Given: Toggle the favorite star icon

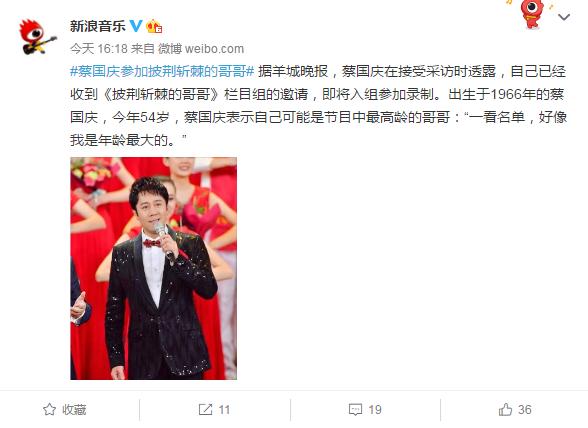Looking at the screenshot, I should [50, 409].
